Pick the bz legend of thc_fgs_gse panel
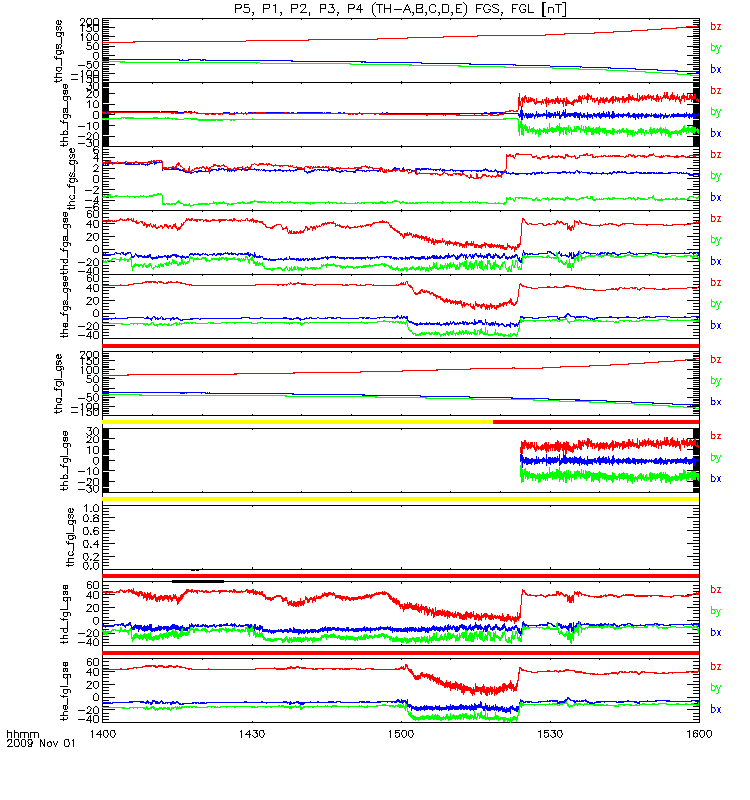Viewport: 750px width, 800px height. click(716, 155)
